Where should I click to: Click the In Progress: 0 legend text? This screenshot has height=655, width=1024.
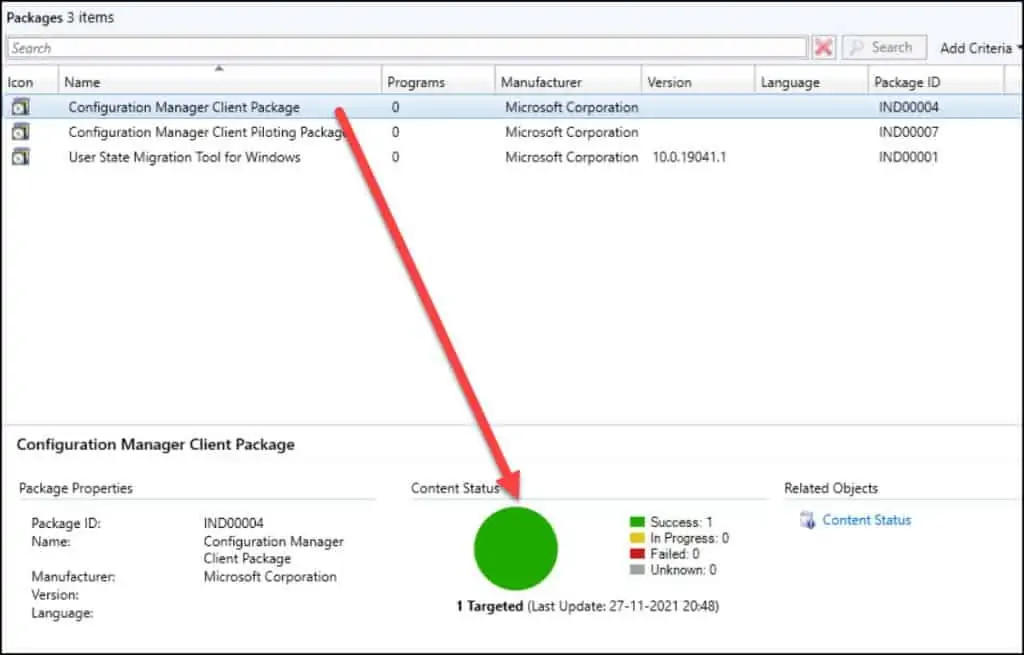(x=690, y=538)
